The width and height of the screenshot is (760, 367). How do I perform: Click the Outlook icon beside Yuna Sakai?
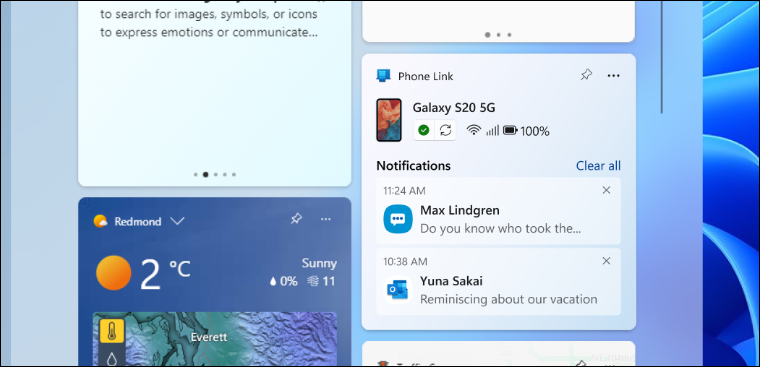coord(398,290)
